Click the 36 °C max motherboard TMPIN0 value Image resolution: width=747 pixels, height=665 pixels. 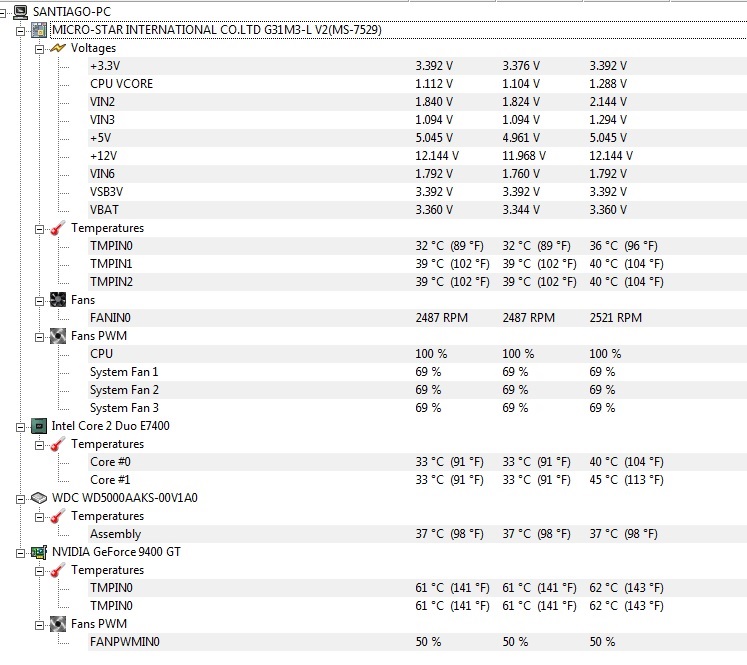(x=623, y=246)
